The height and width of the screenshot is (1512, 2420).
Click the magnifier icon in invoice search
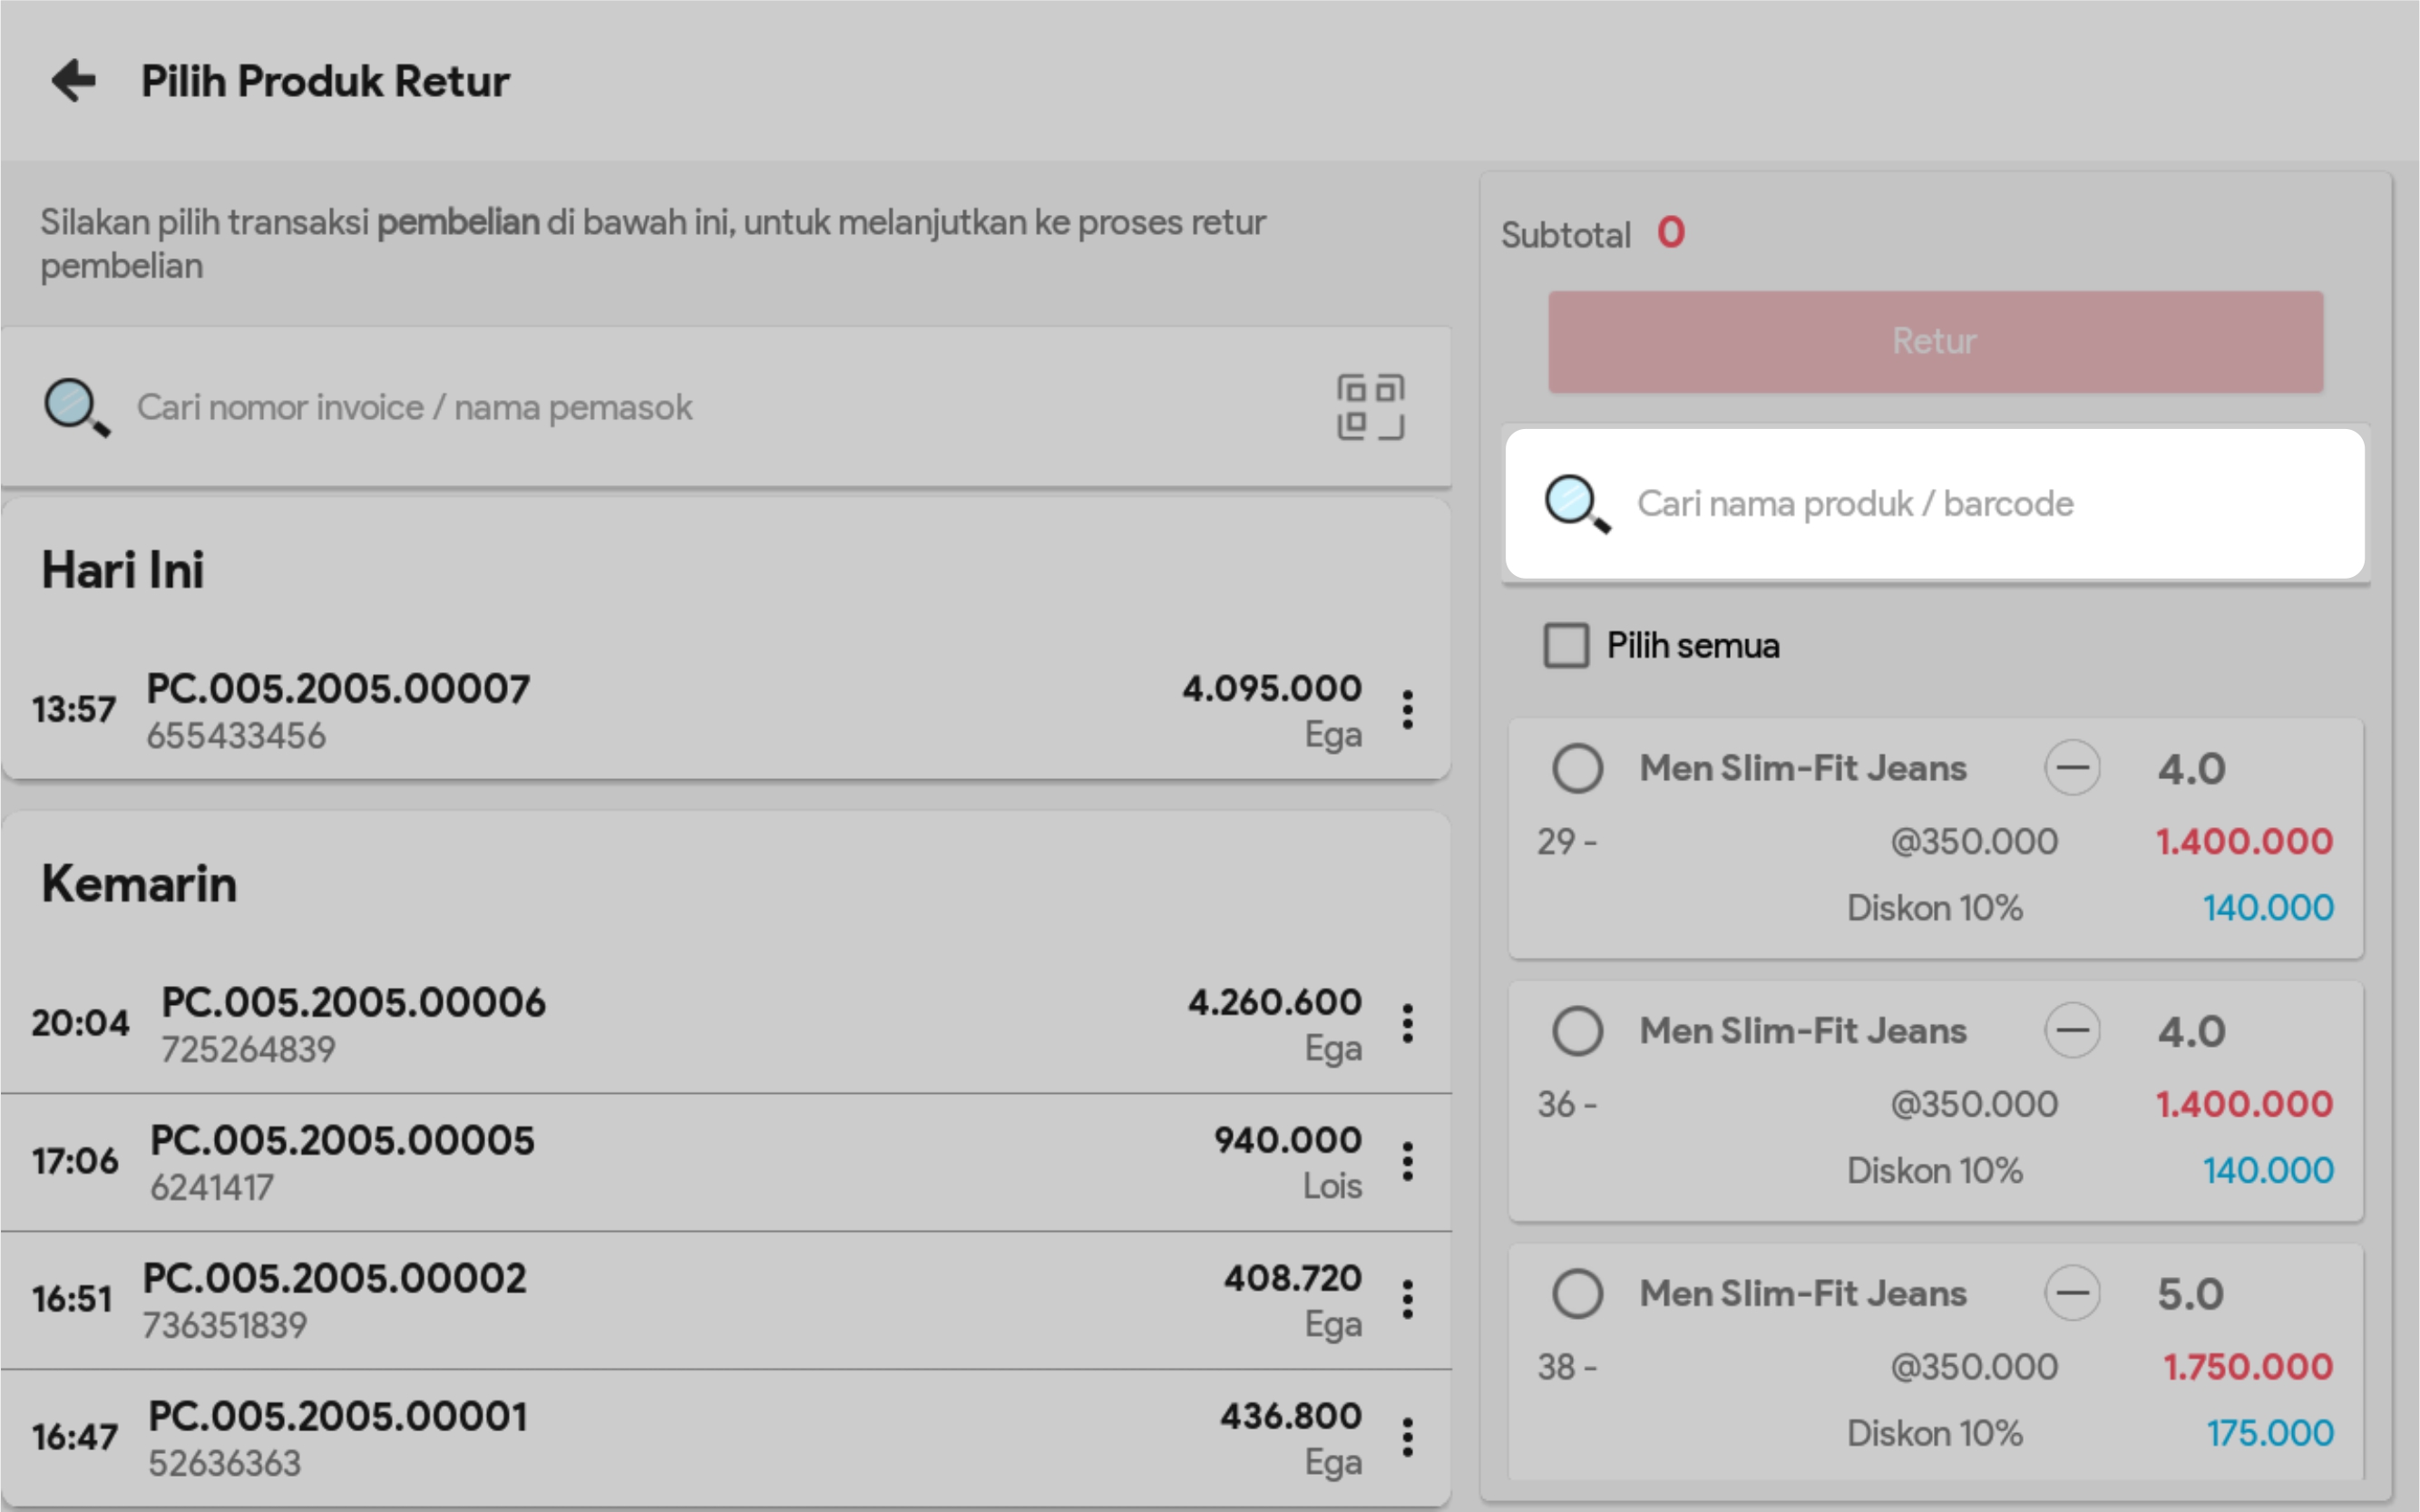click(76, 407)
